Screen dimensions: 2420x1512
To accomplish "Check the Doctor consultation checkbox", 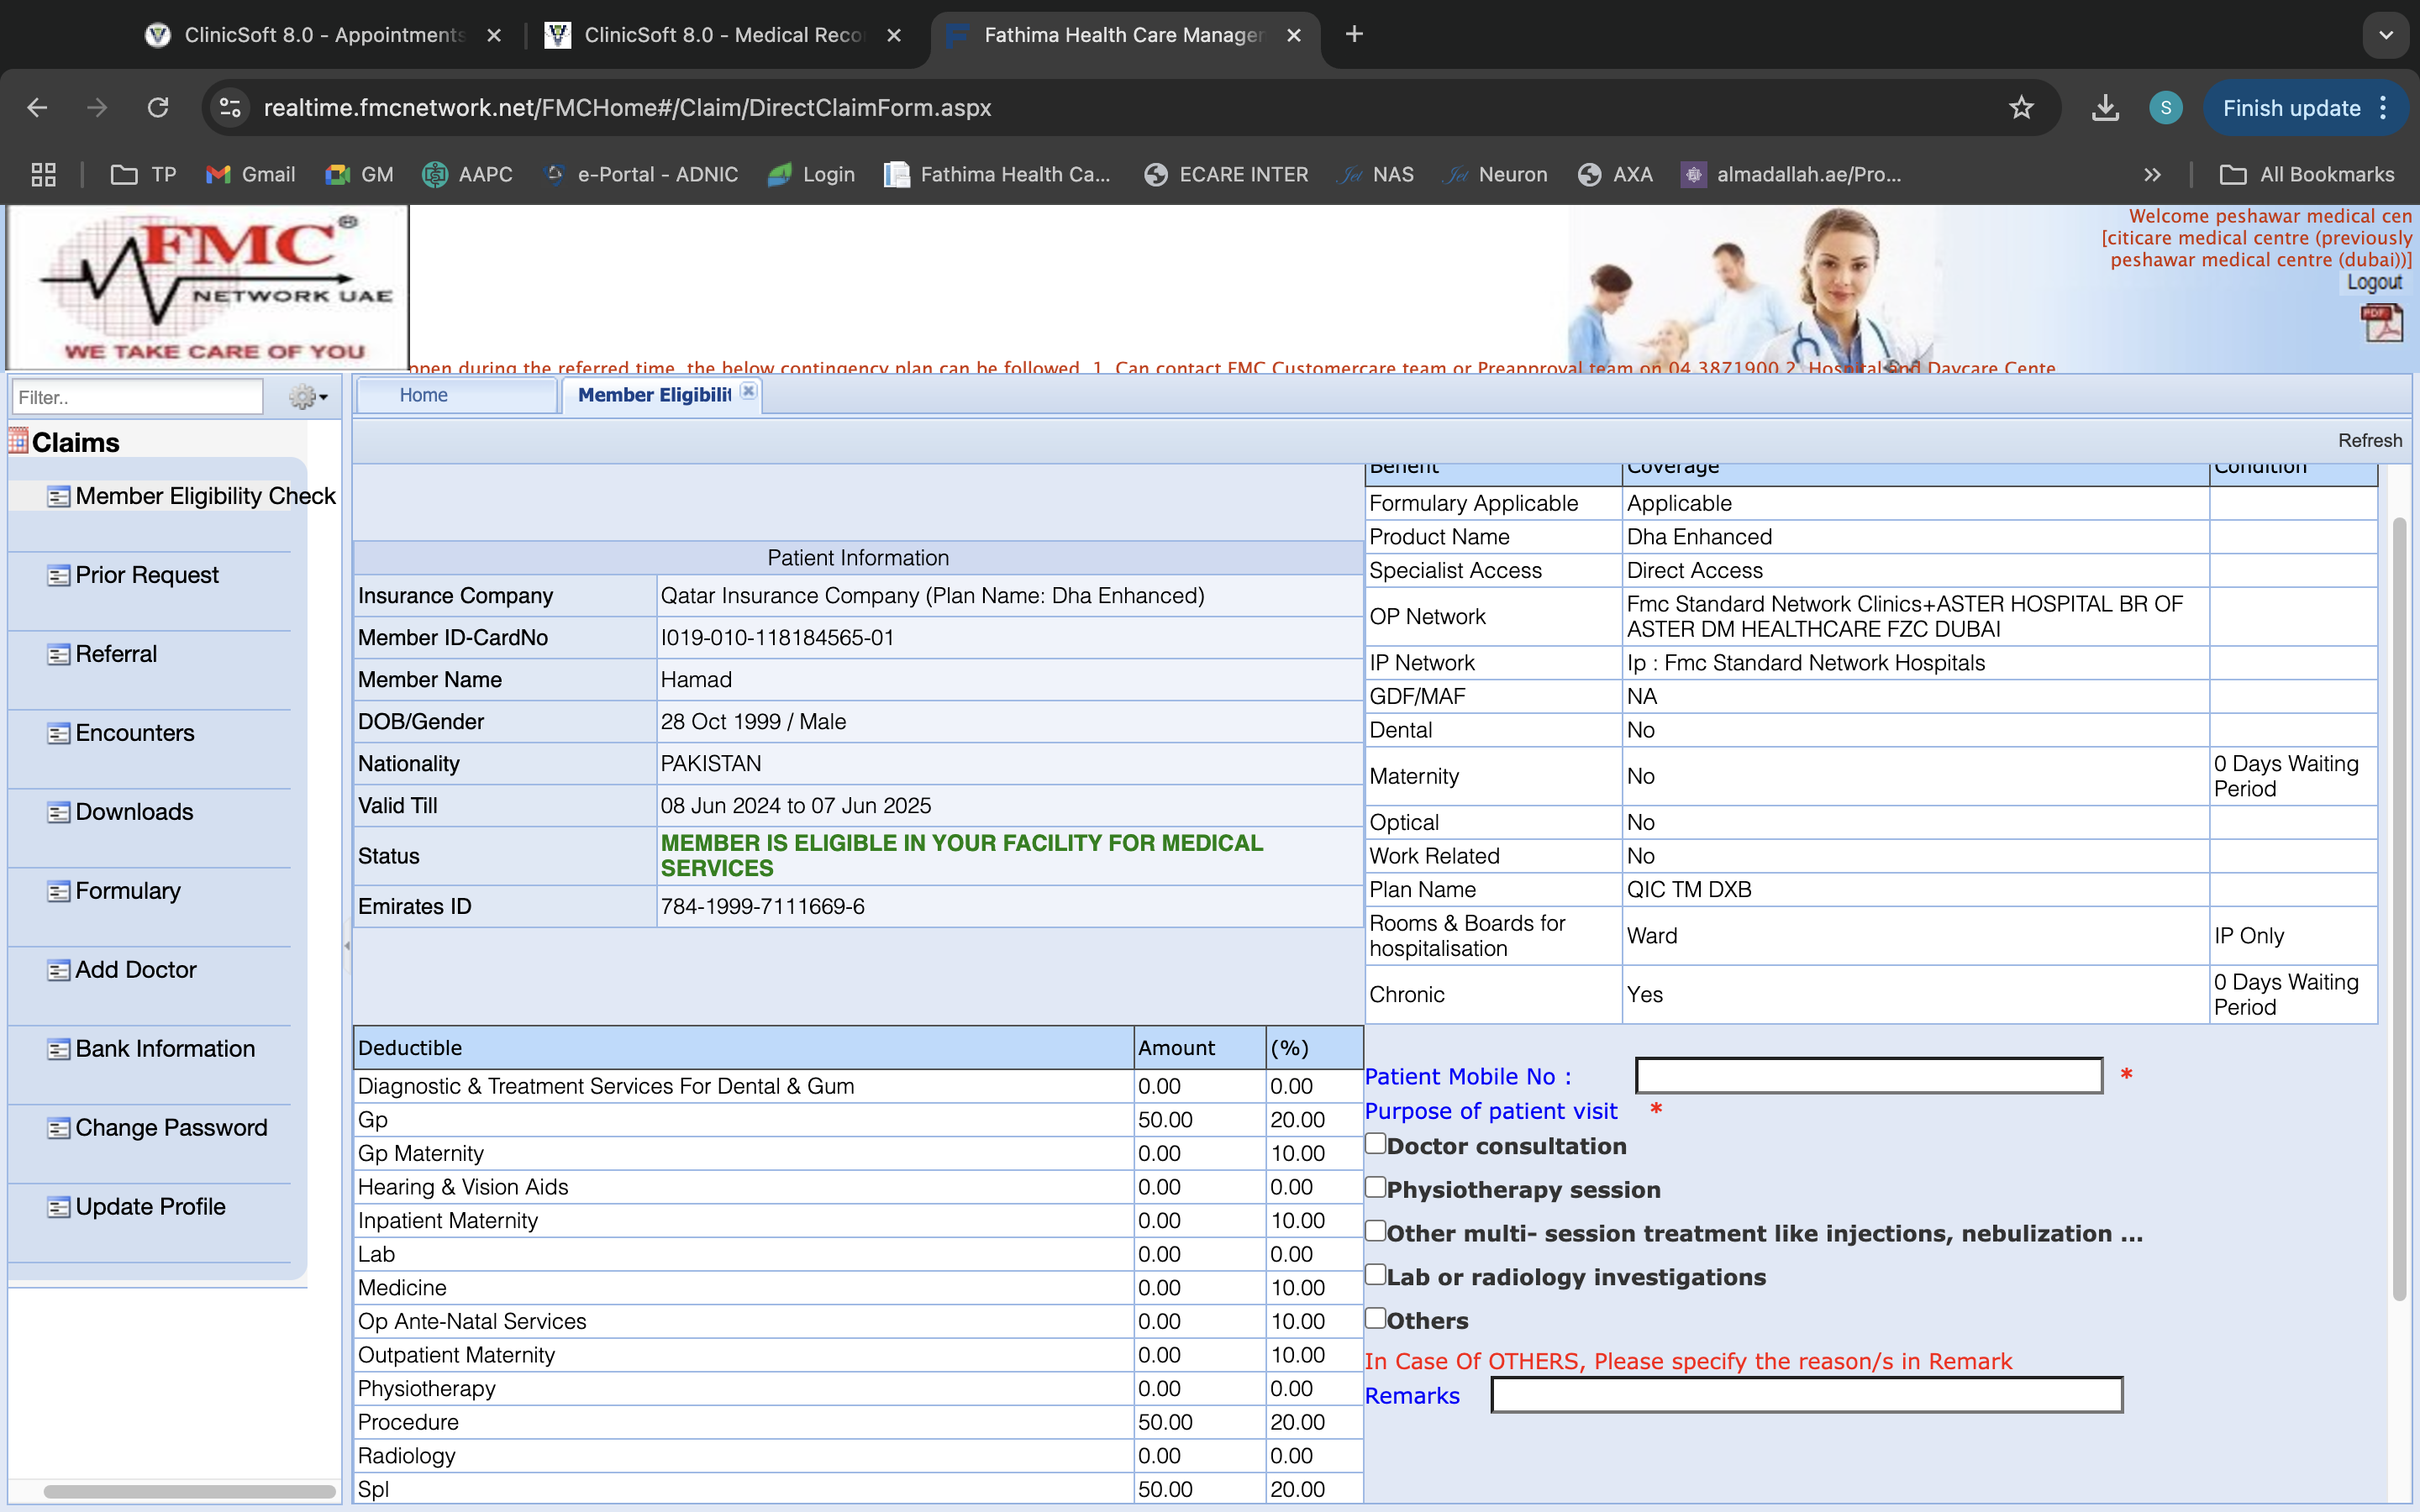I will pos(1376,1143).
